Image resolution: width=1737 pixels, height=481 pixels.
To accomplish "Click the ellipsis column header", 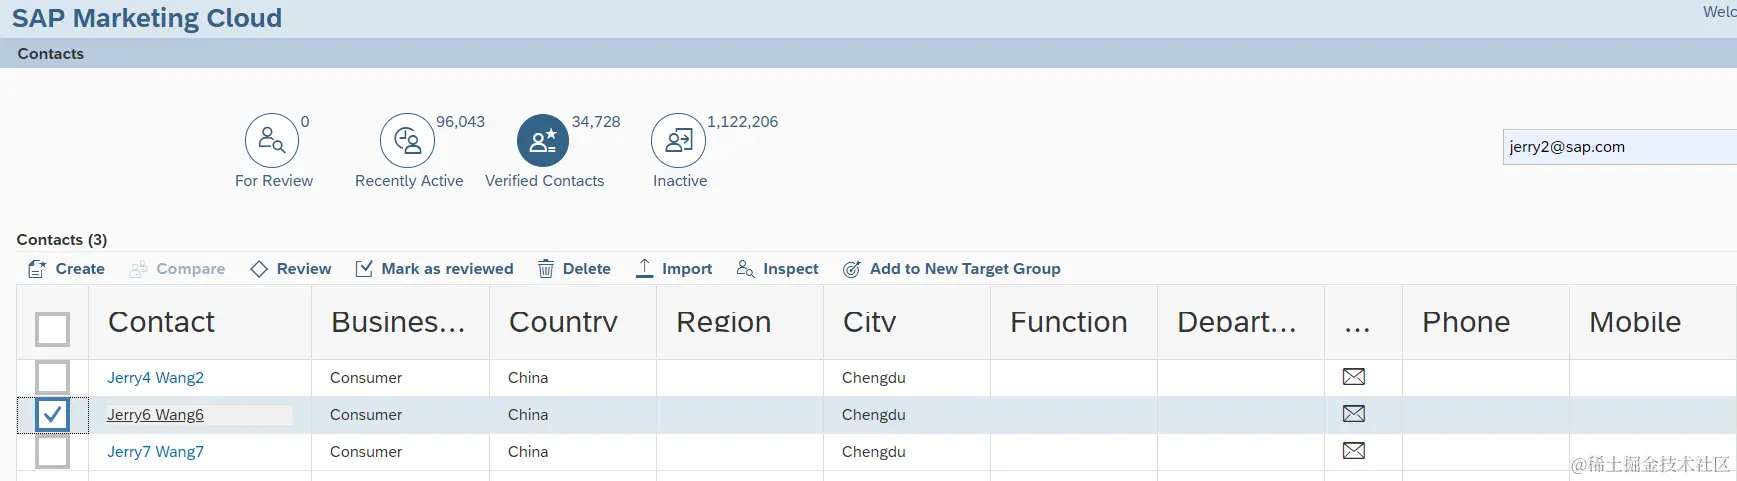I will 1363,322.
